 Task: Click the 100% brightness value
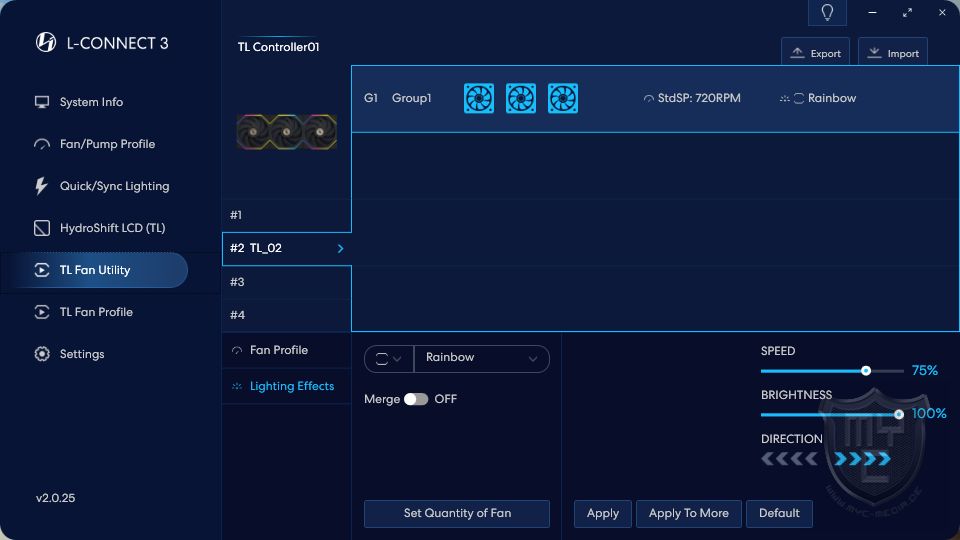pos(929,414)
